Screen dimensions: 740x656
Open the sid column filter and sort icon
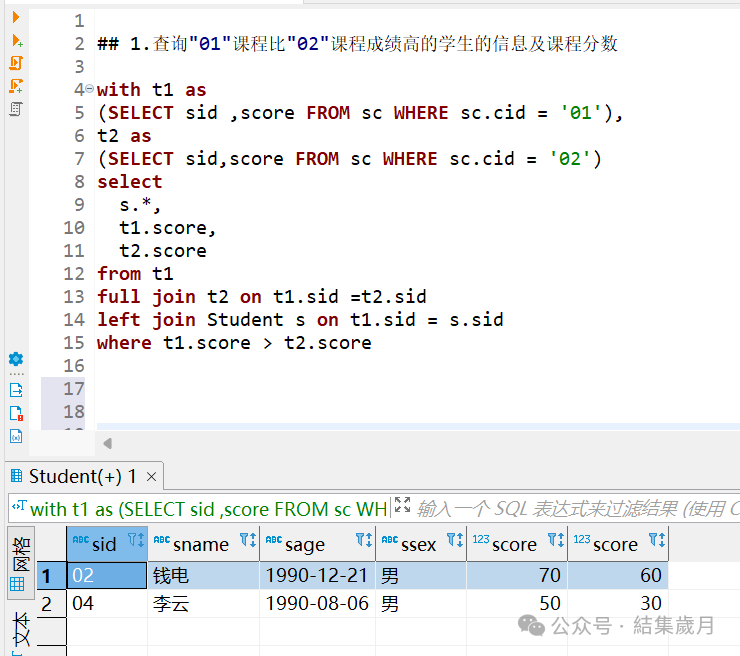[136, 539]
